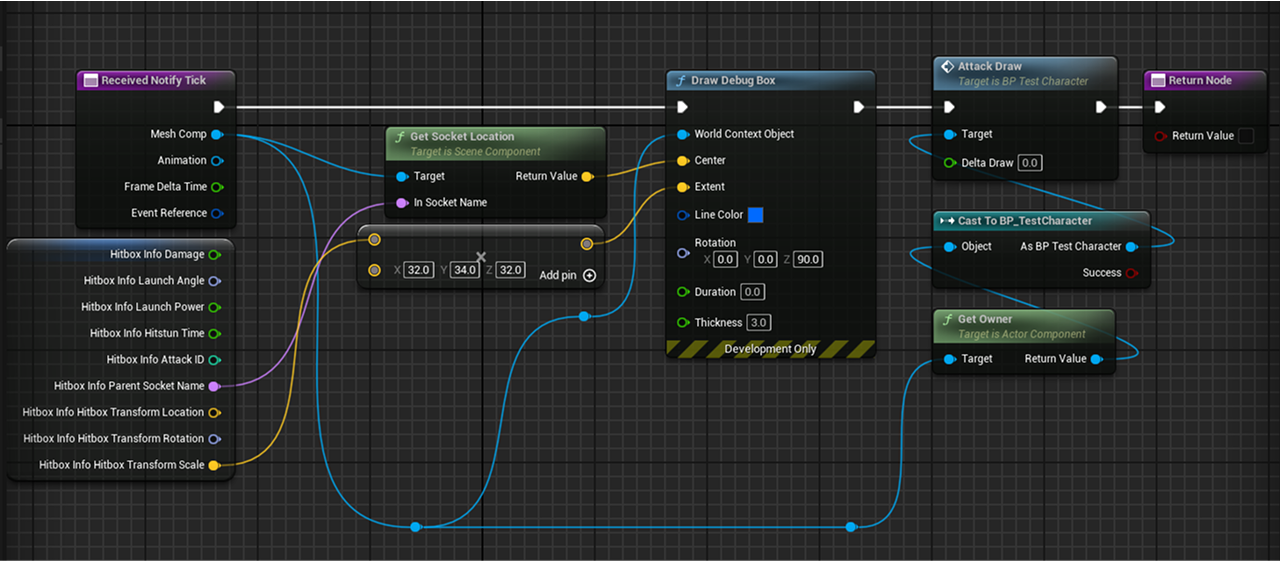The image size is (1280, 561).
Task: Click the Center input pin
Action: 683,160
